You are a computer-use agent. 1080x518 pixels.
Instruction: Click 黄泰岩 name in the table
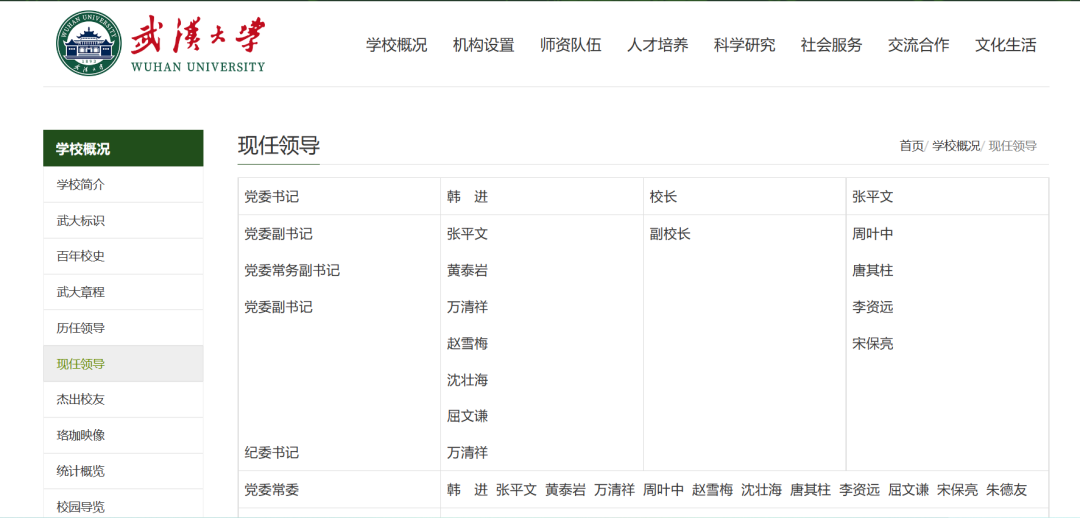click(467, 271)
